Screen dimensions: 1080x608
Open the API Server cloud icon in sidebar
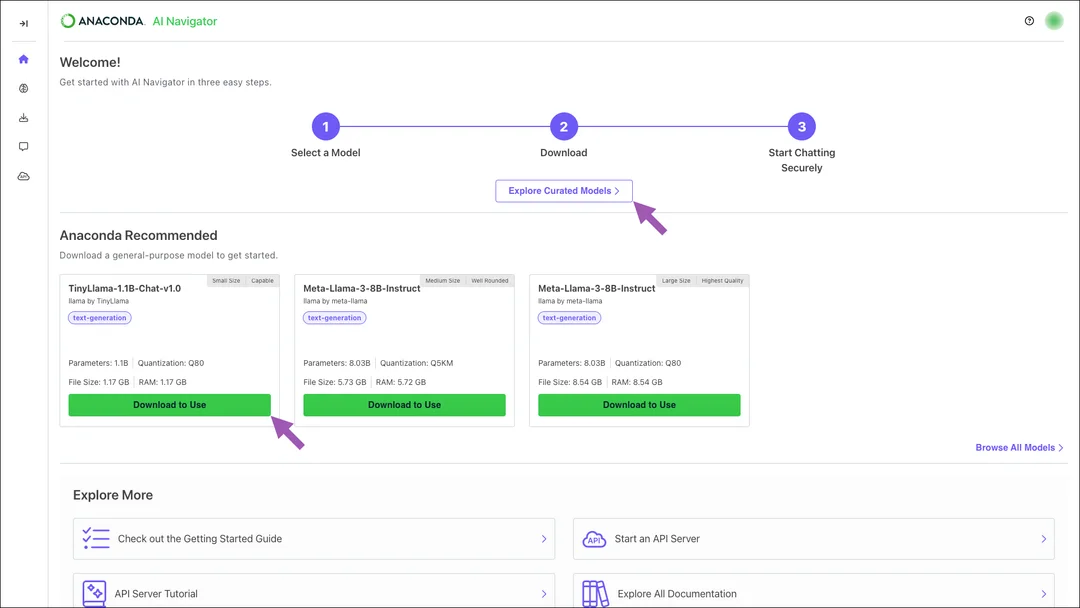[23, 176]
